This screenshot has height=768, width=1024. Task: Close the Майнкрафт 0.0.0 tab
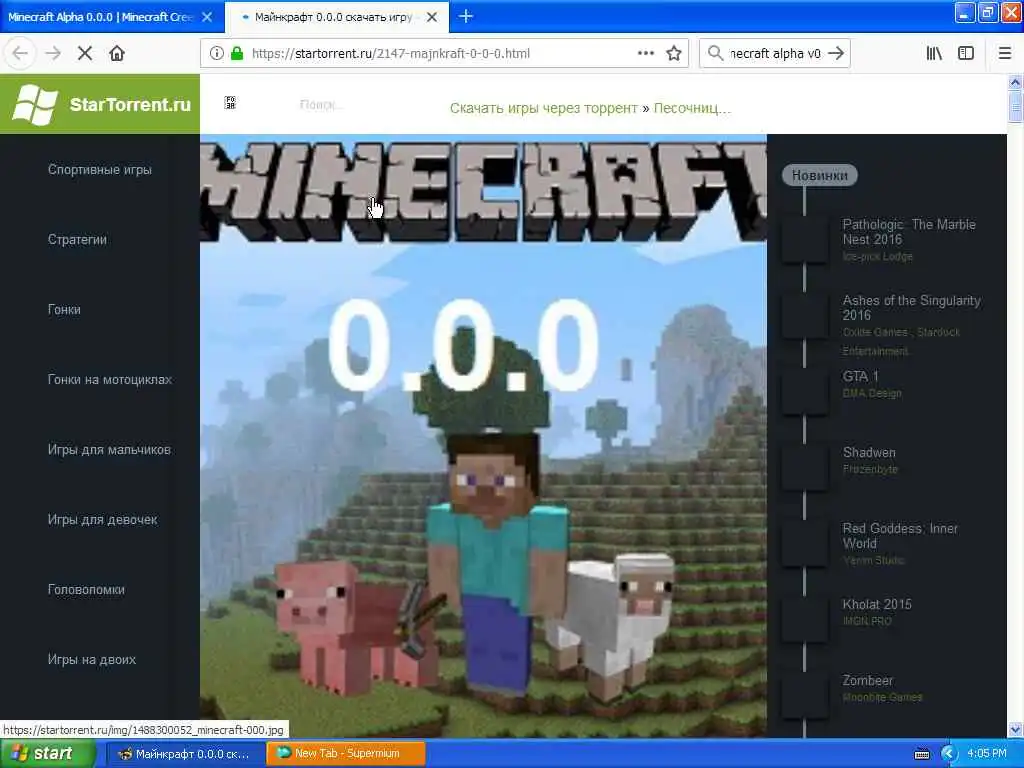pyautogui.click(x=432, y=17)
